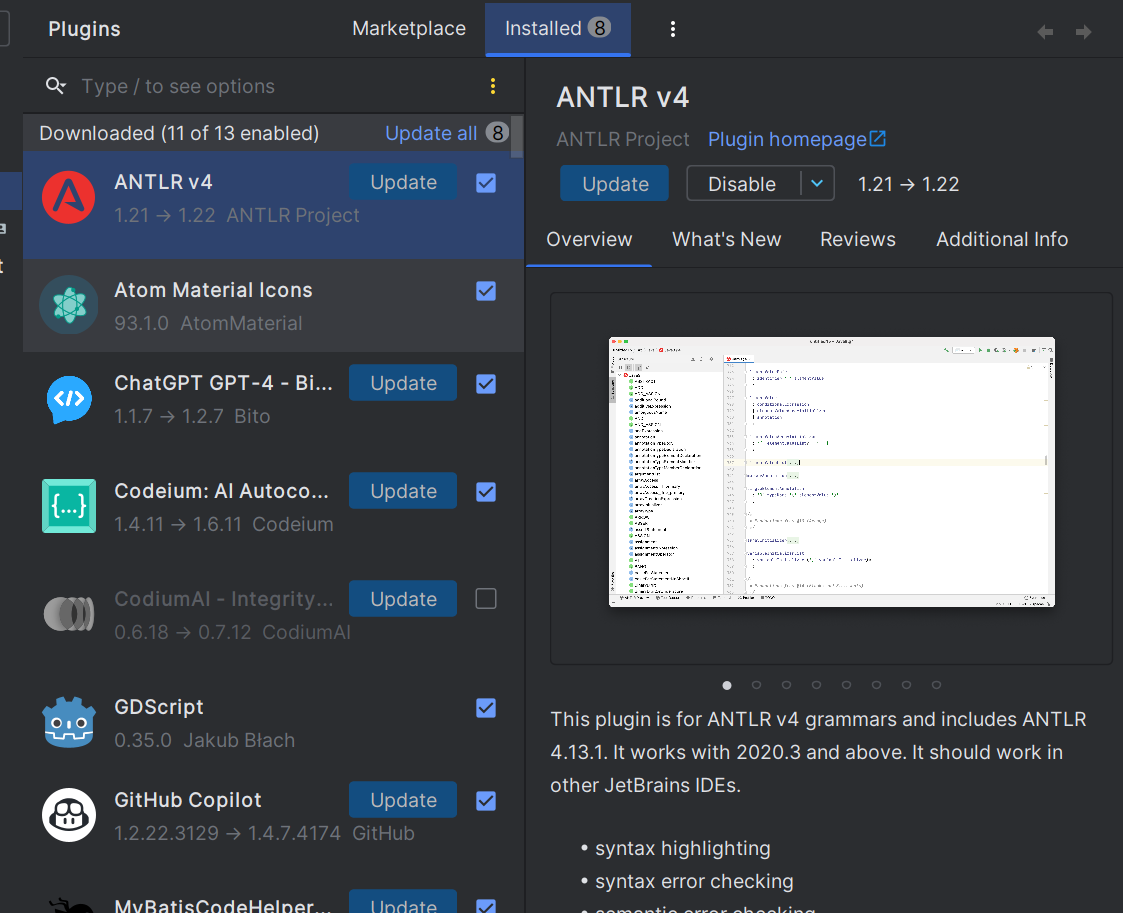The height and width of the screenshot is (913, 1123).
Task: Select the GDScript plugin row title
Action: click(159, 707)
